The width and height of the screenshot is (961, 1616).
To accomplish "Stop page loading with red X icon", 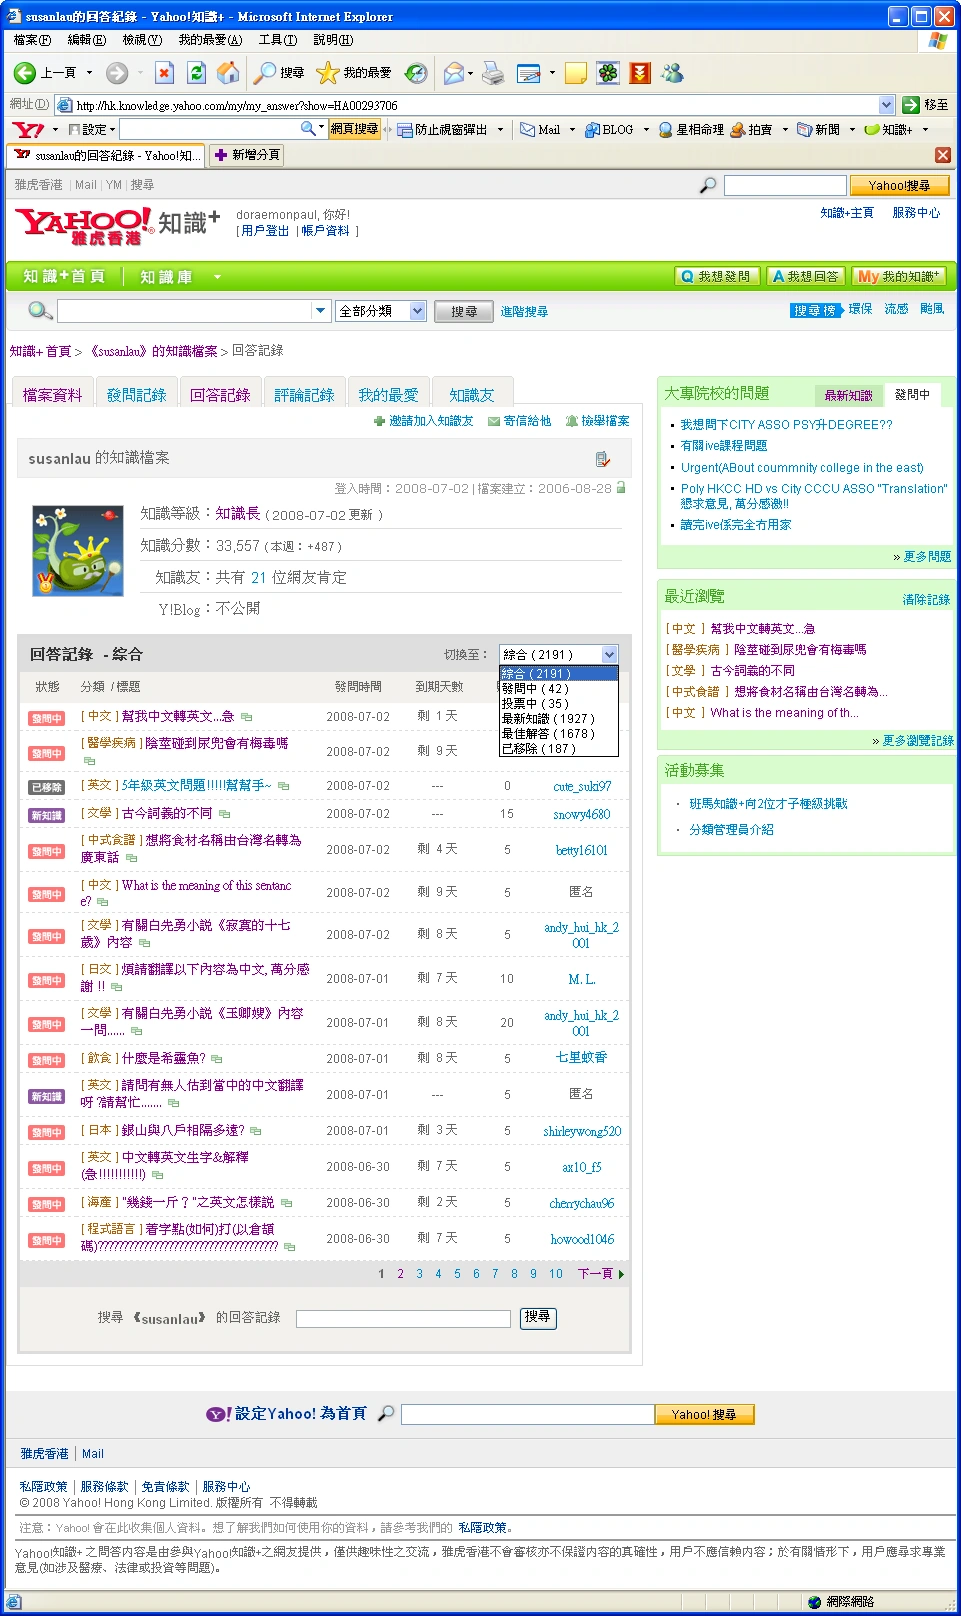I will click(x=165, y=73).
